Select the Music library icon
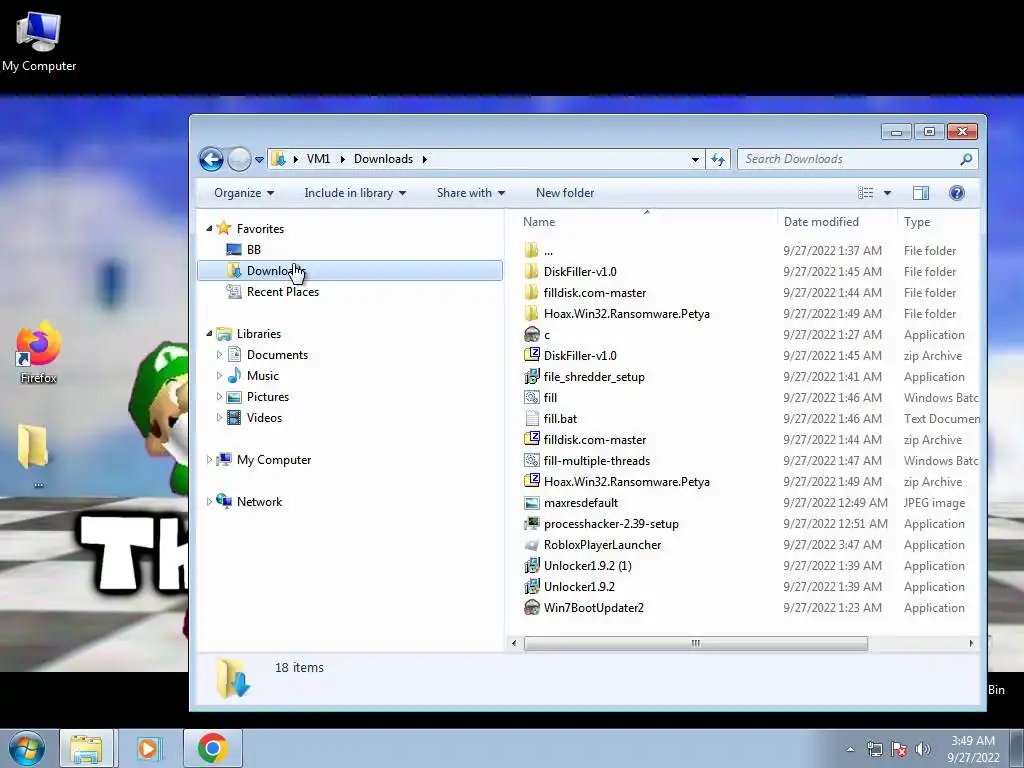Screen dimensions: 1024x768 coord(234,376)
